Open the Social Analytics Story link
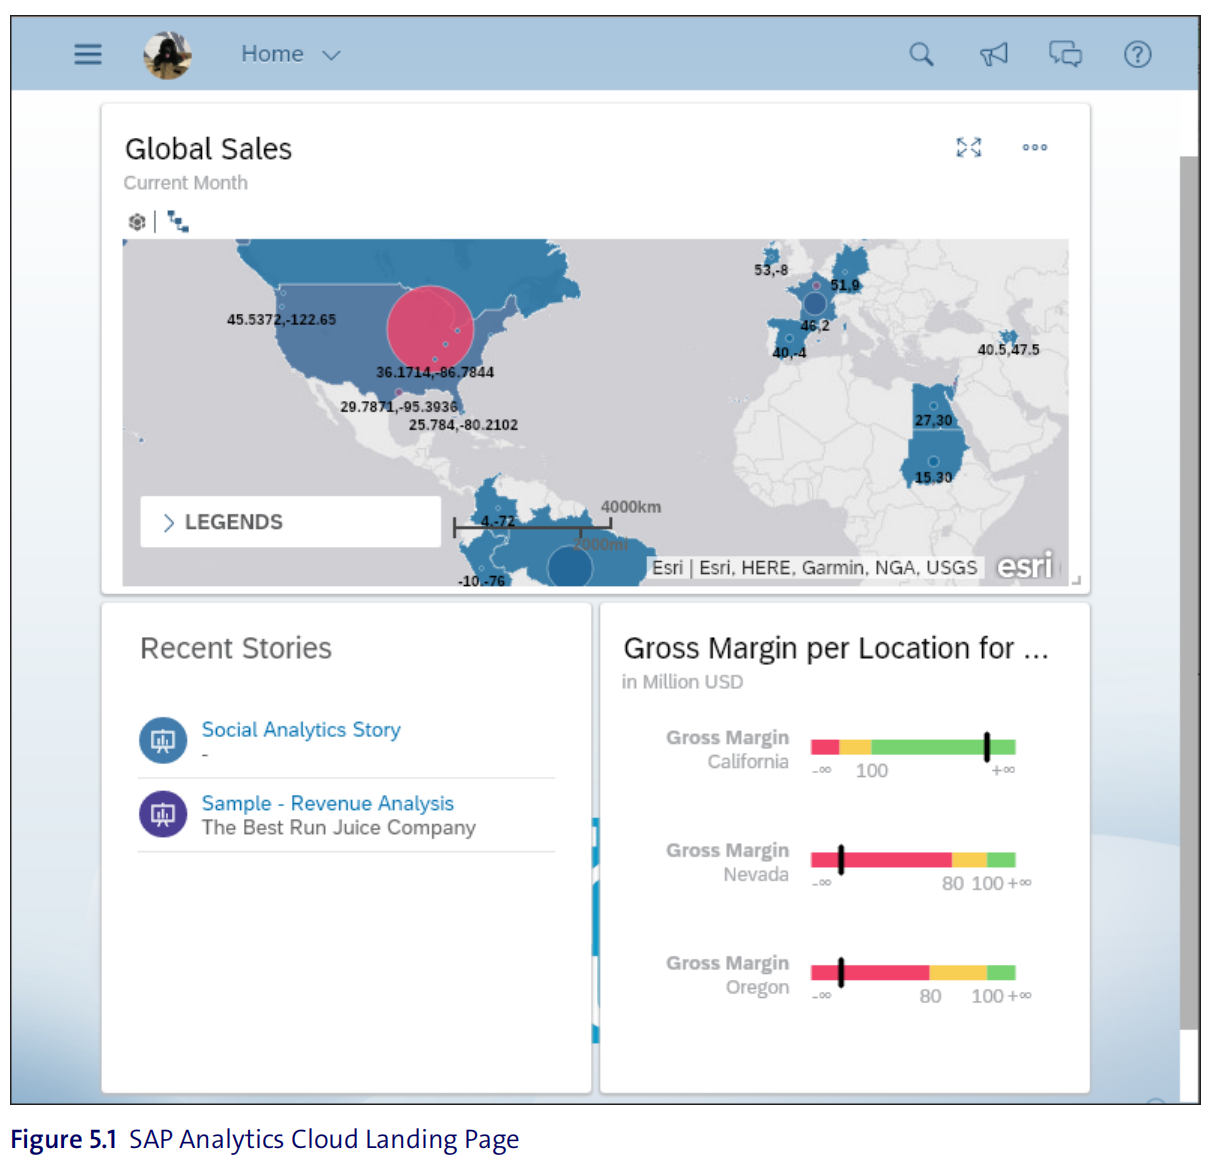This screenshot has width=1211, height=1170. coord(301,730)
